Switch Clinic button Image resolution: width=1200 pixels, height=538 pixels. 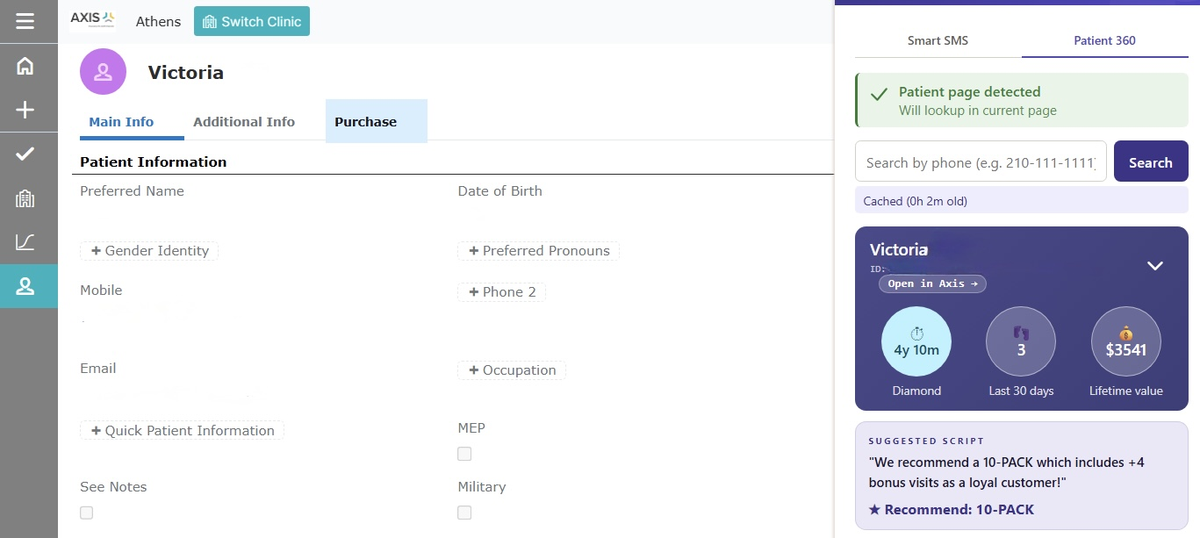tap(252, 21)
